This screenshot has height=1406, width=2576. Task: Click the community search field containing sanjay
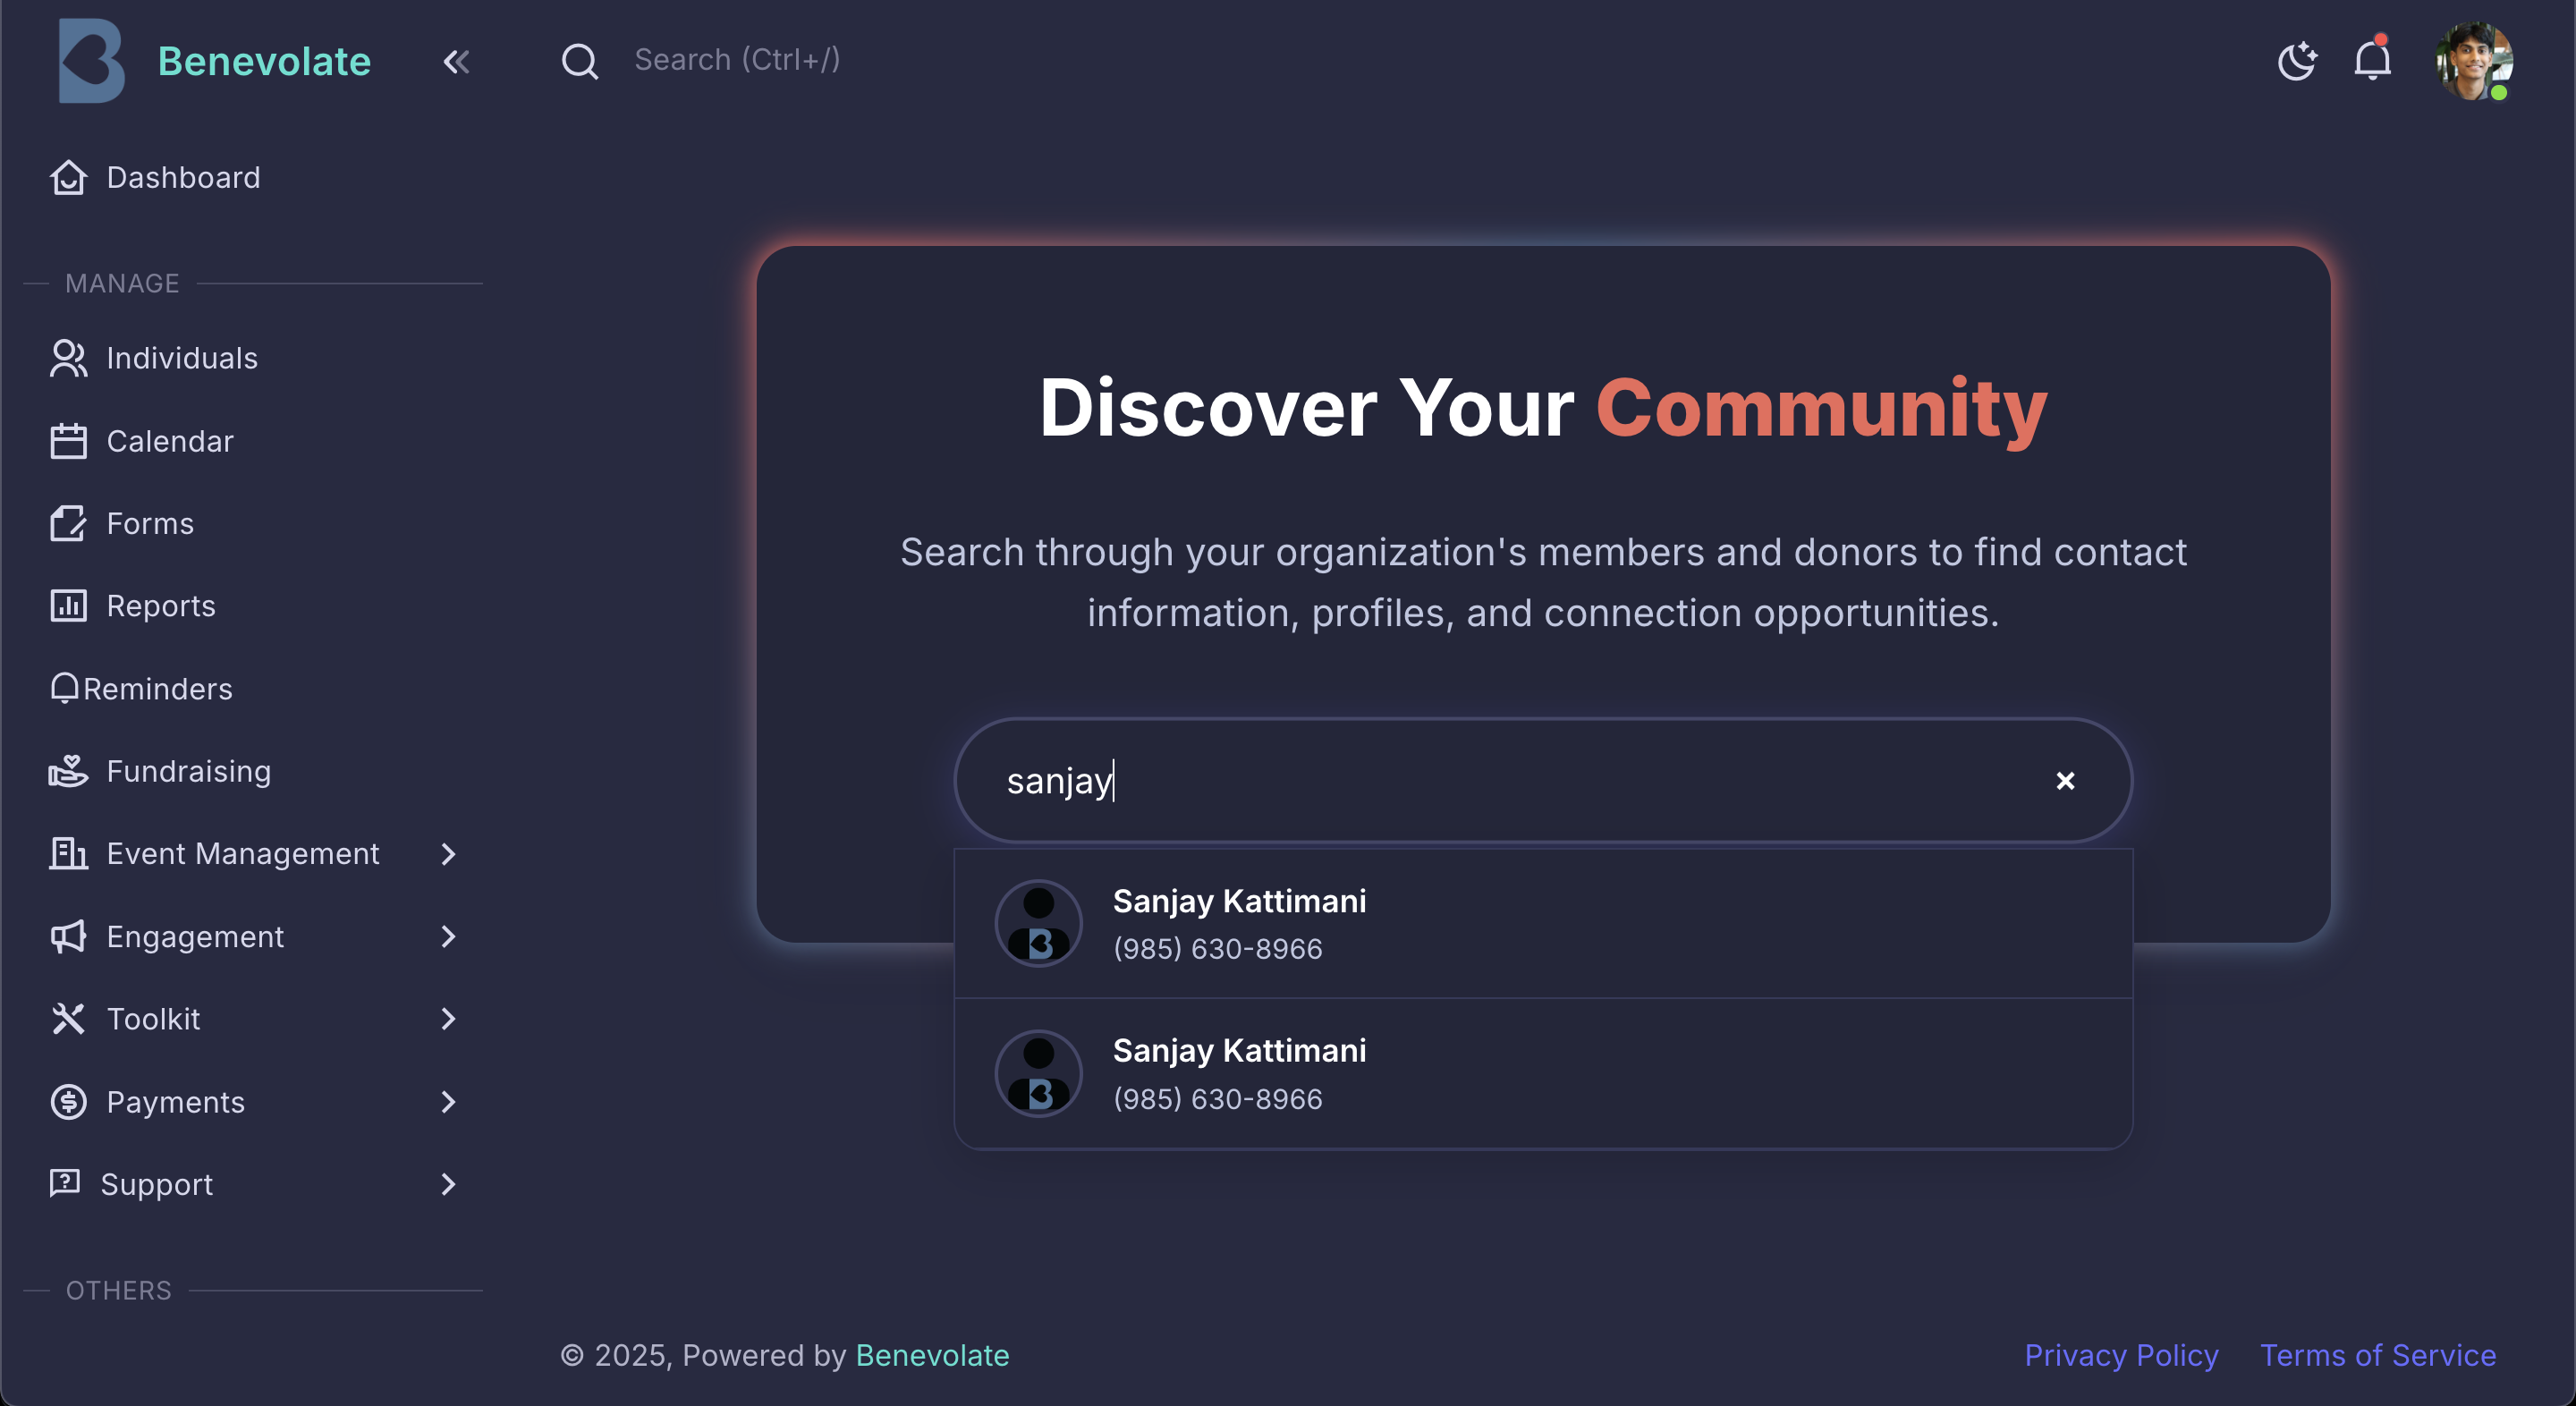pyautogui.click(x=1500, y=781)
